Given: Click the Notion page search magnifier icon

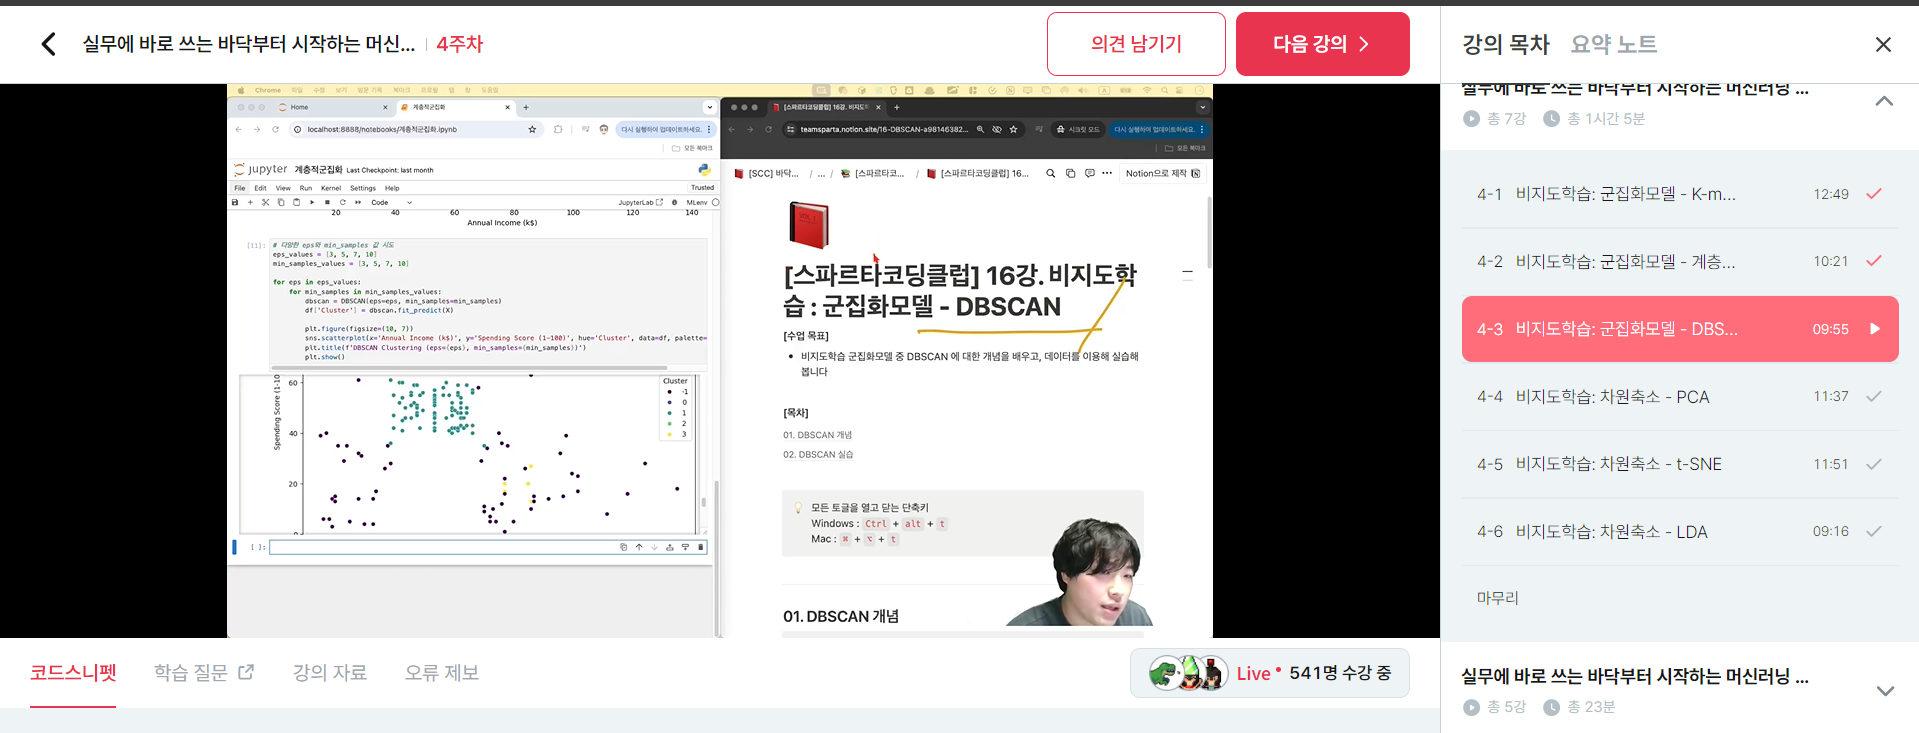Looking at the screenshot, I should click(1051, 173).
